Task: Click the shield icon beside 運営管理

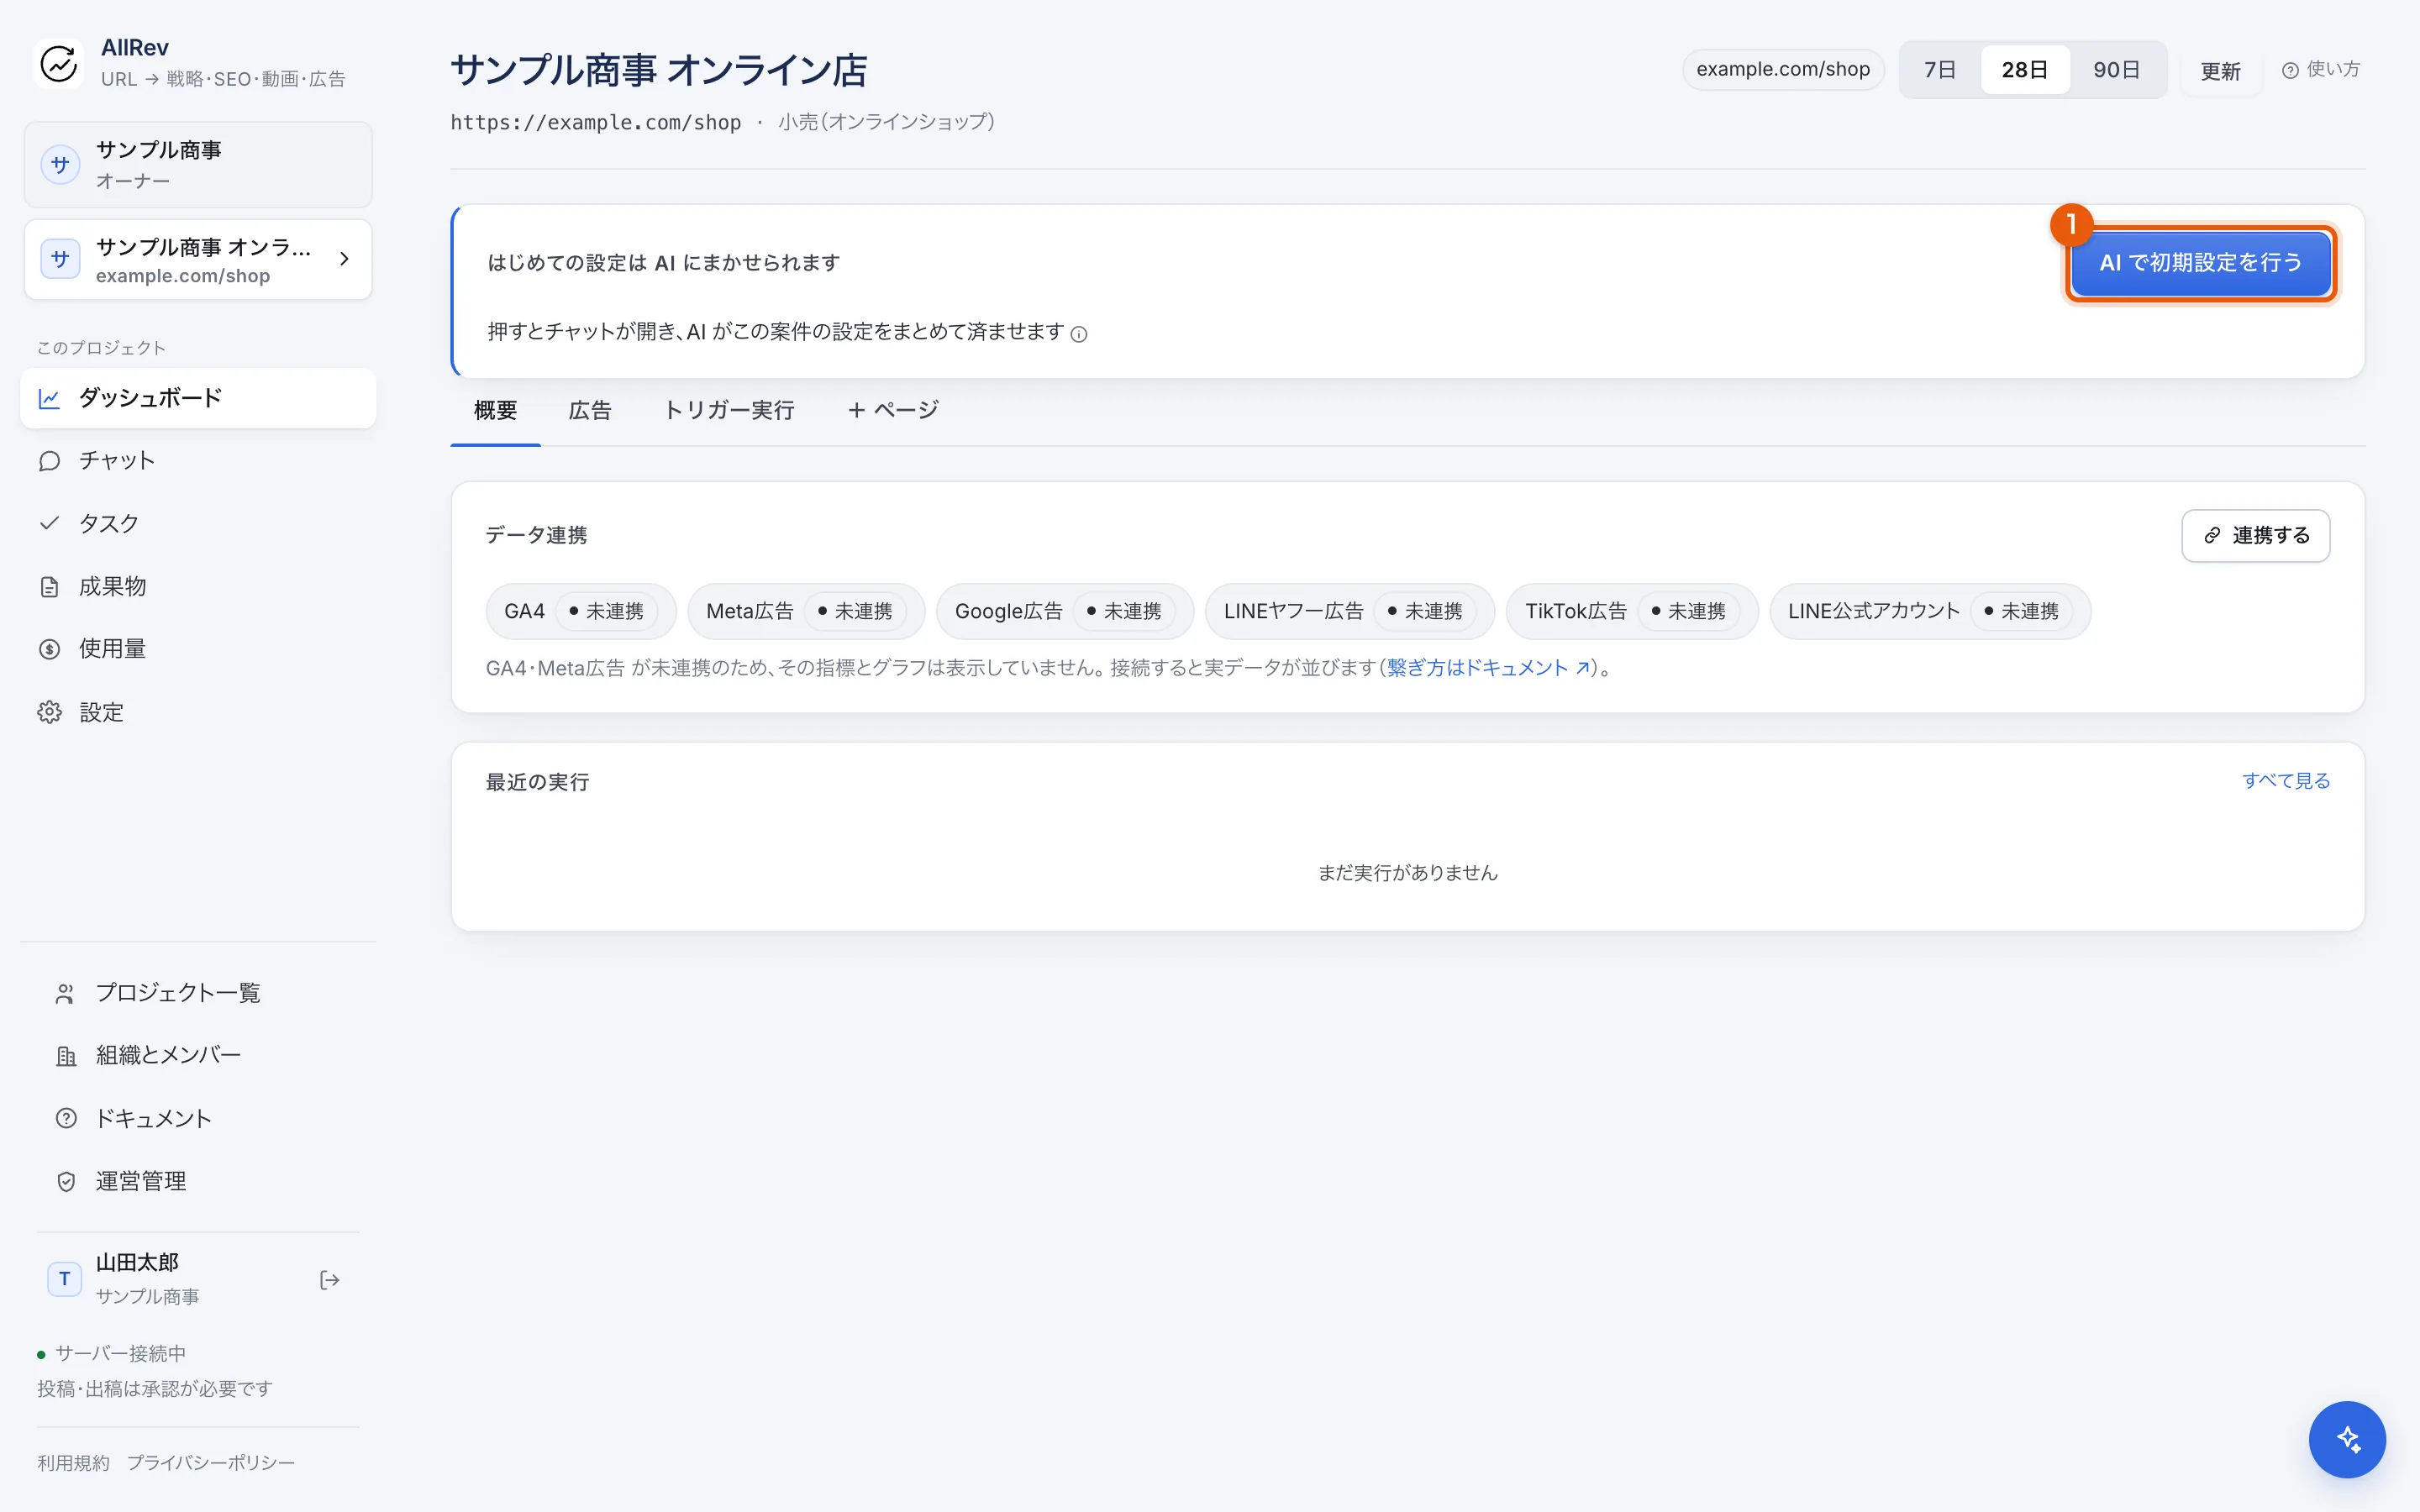Action: (66, 1181)
